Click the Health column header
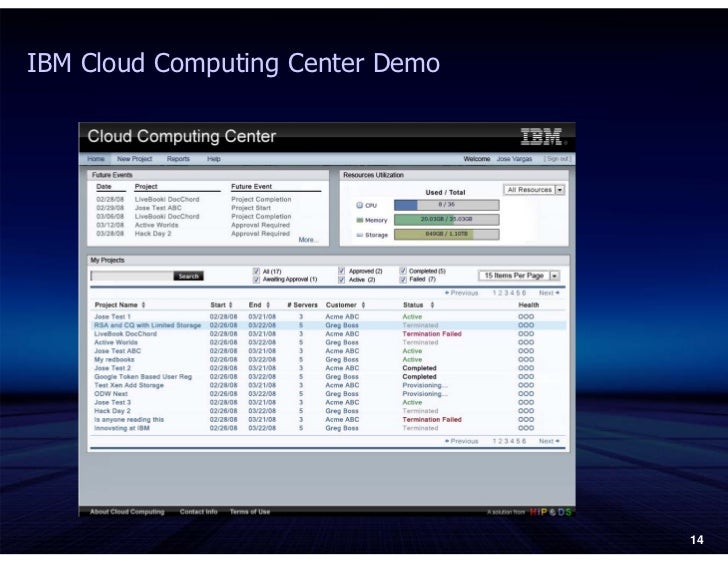728x563 pixels. coord(528,305)
